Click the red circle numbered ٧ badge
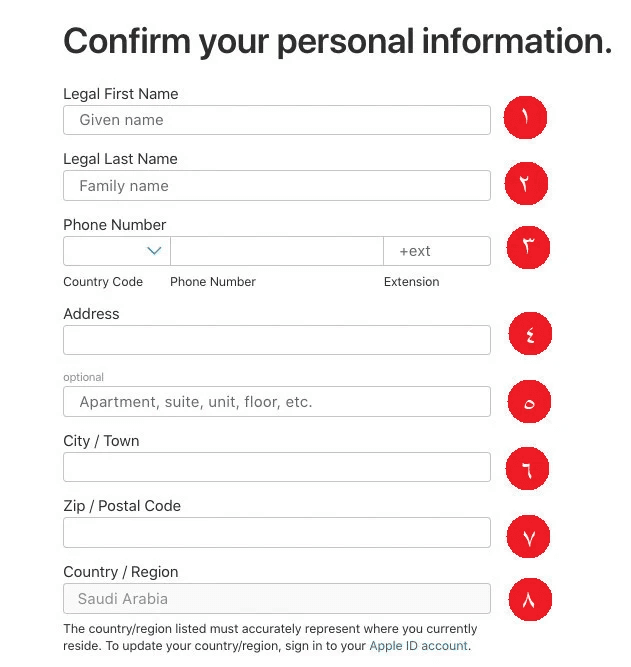631x667 pixels. (x=529, y=536)
